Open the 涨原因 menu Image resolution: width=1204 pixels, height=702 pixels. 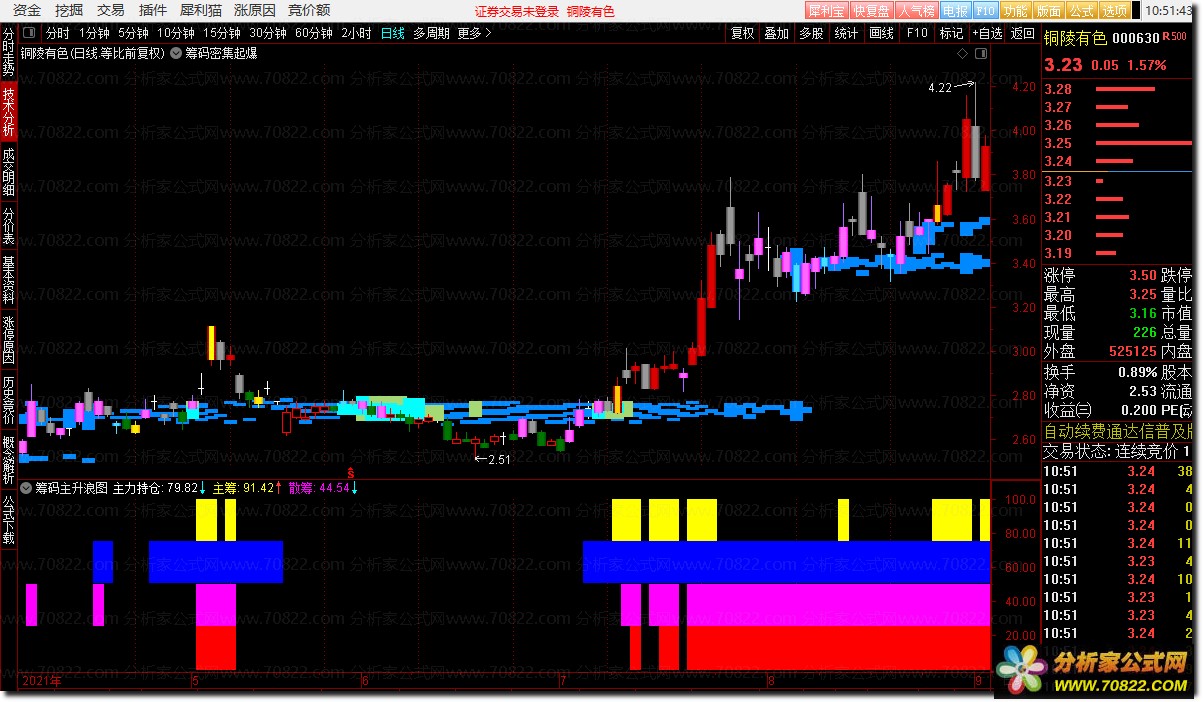click(254, 11)
